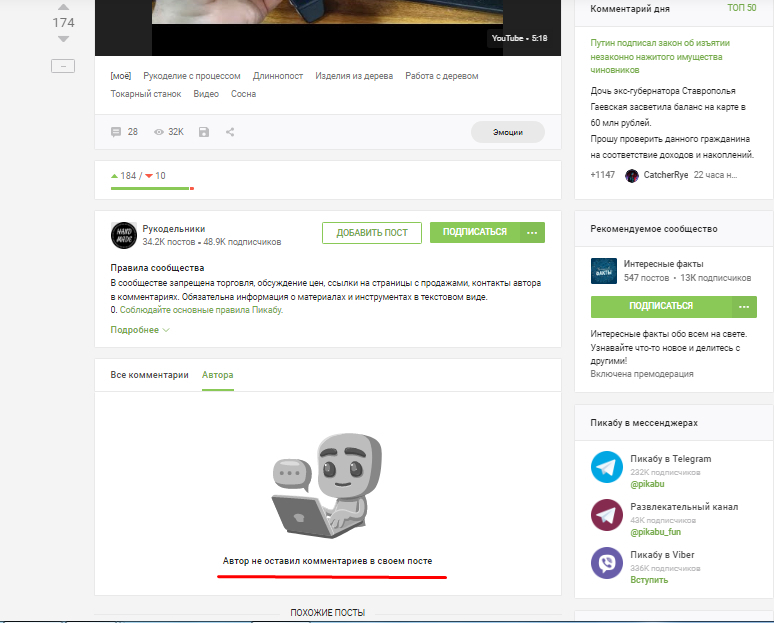Subscribe to the Интересные факты community
Image resolution: width=774 pixels, height=623 pixels.
coord(661,307)
